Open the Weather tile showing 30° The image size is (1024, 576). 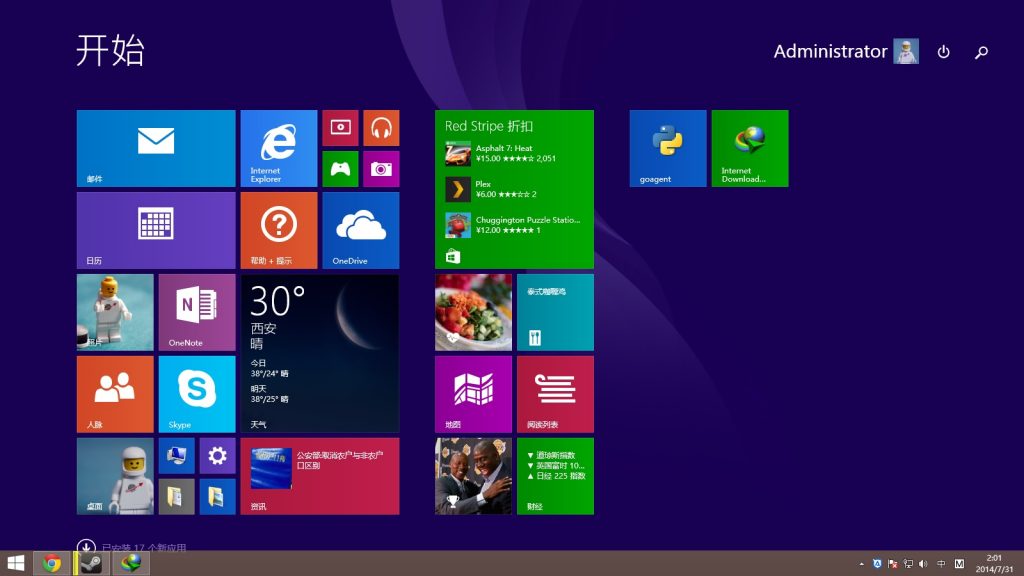320,353
